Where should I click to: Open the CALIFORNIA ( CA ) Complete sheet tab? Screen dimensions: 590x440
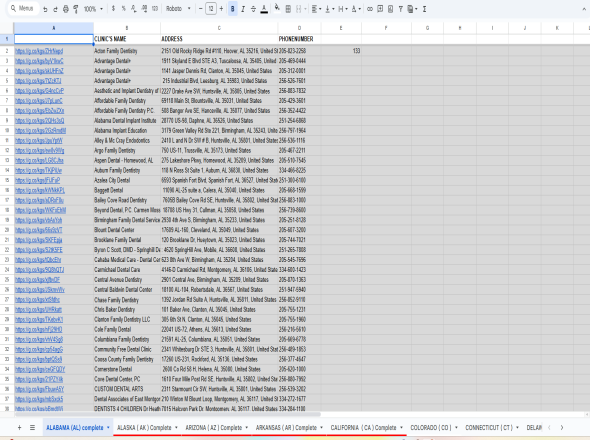click(363, 428)
